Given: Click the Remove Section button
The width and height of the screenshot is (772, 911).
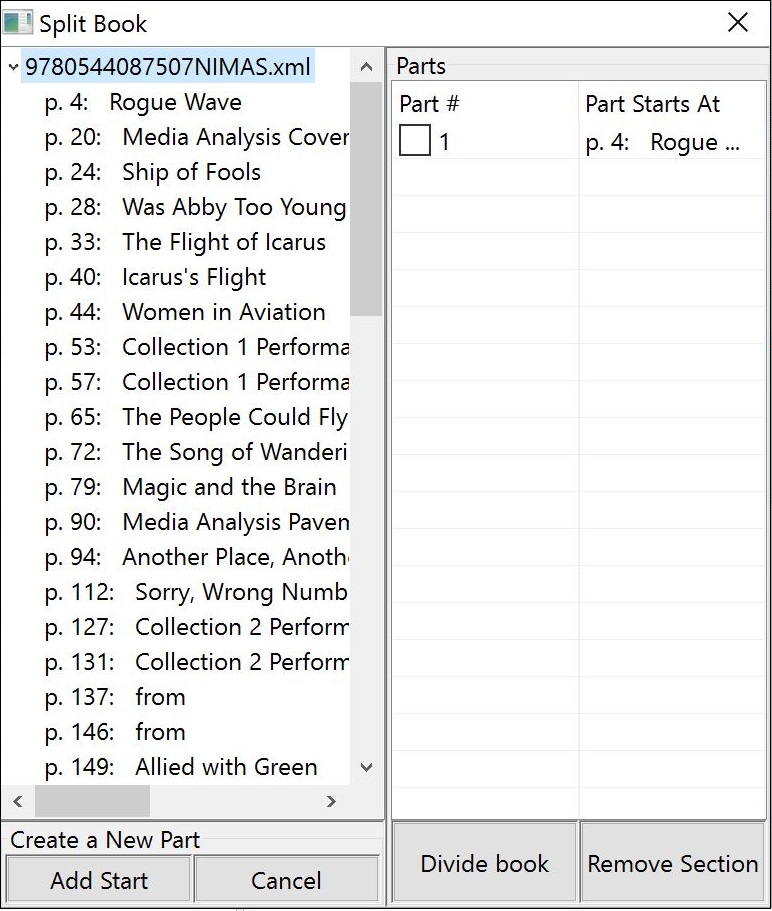Looking at the screenshot, I should pyautogui.click(x=672, y=863).
